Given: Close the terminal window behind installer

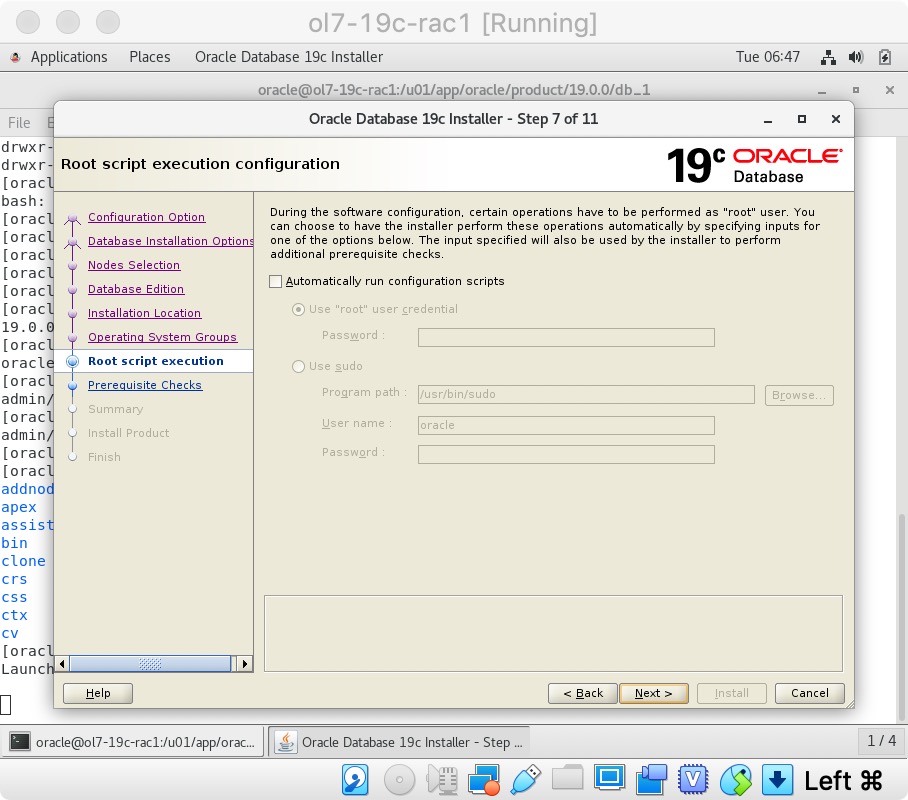Looking at the screenshot, I should [890, 90].
